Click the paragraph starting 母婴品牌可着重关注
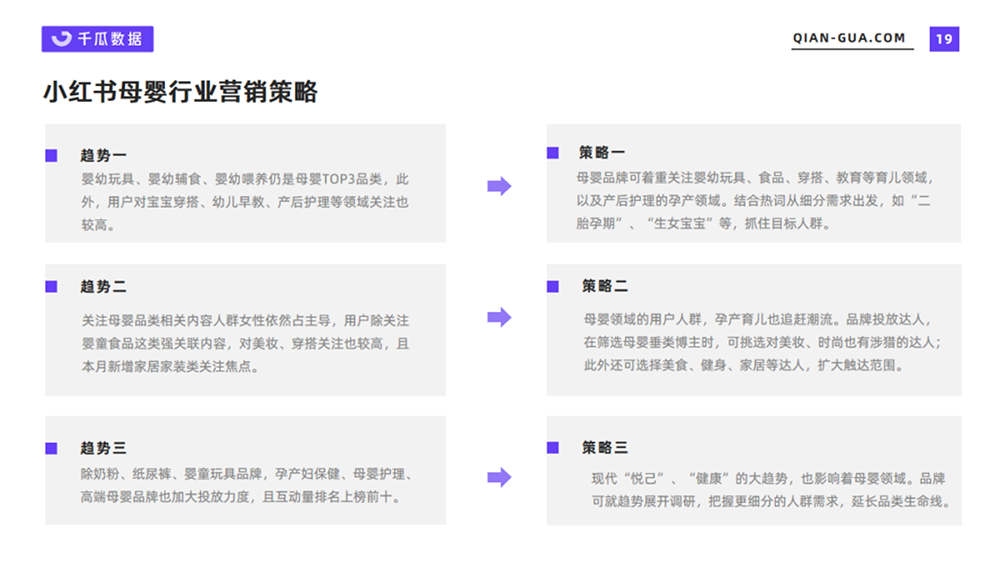Screen dimensions: 1000x563 [755, 201]
